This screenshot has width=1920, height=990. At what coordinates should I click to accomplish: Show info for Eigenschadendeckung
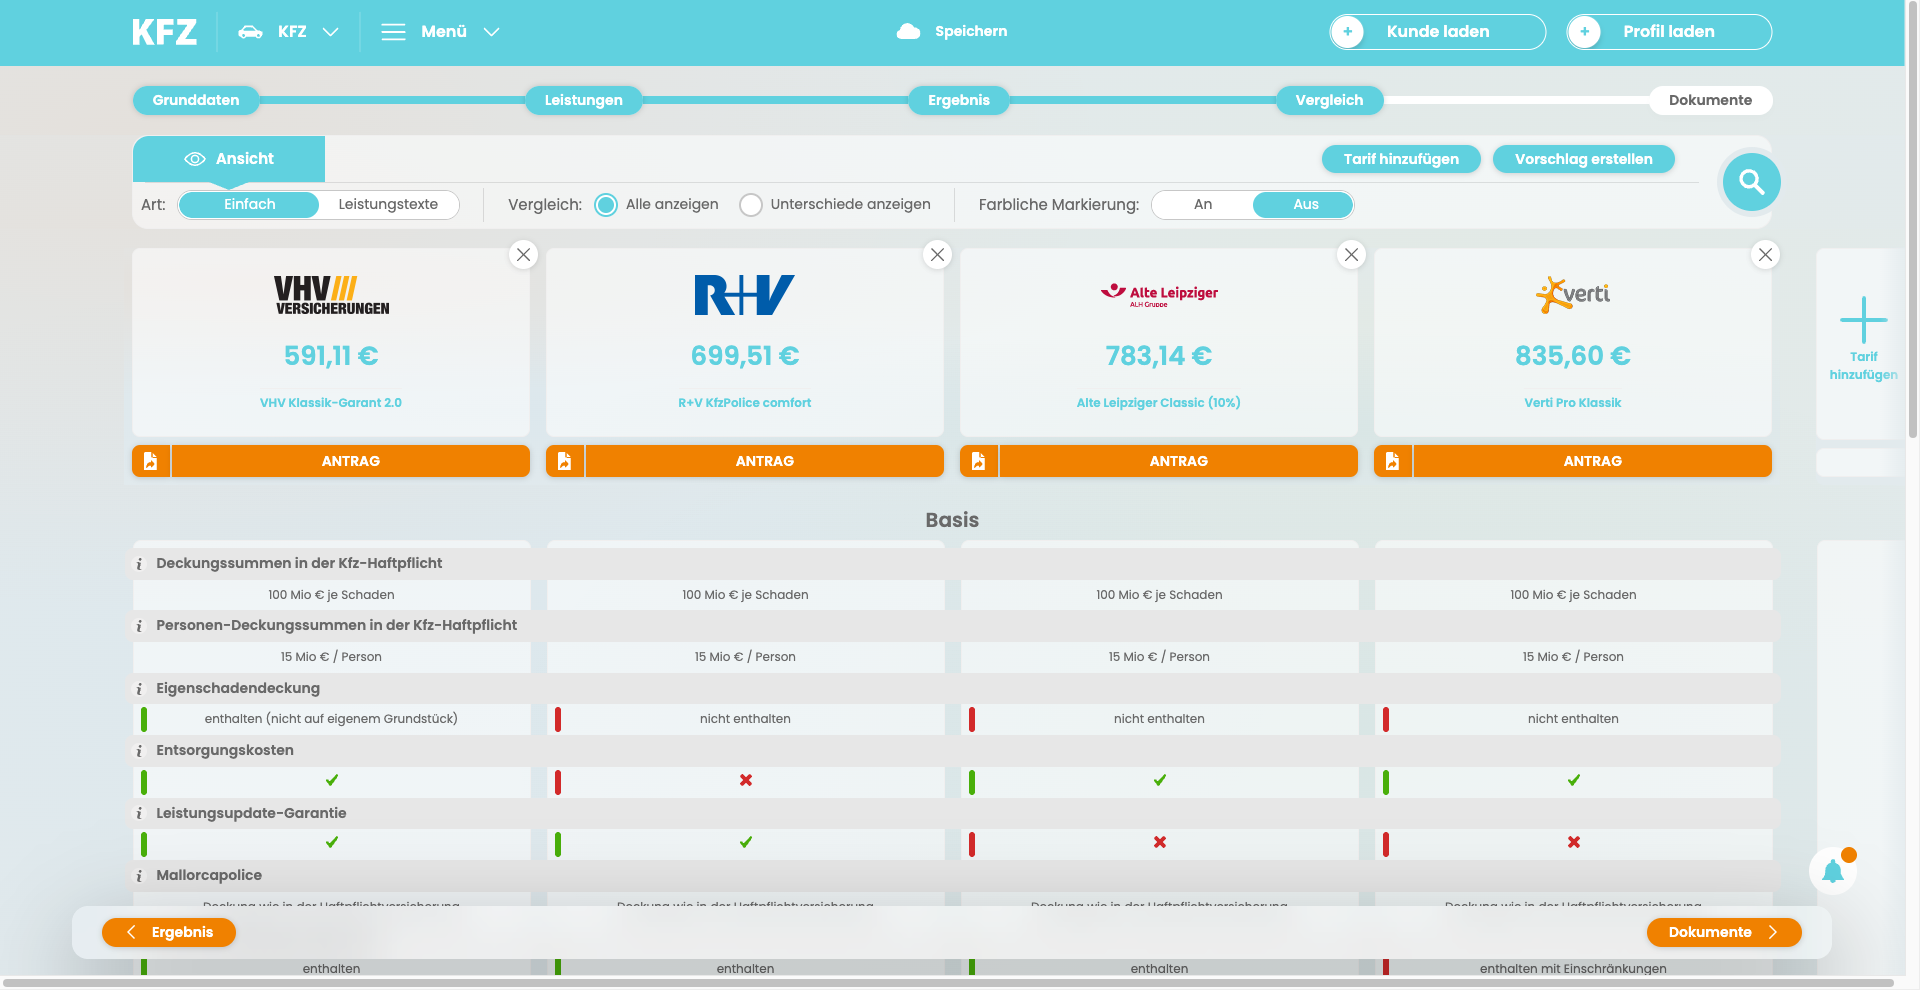coord(140,689)
